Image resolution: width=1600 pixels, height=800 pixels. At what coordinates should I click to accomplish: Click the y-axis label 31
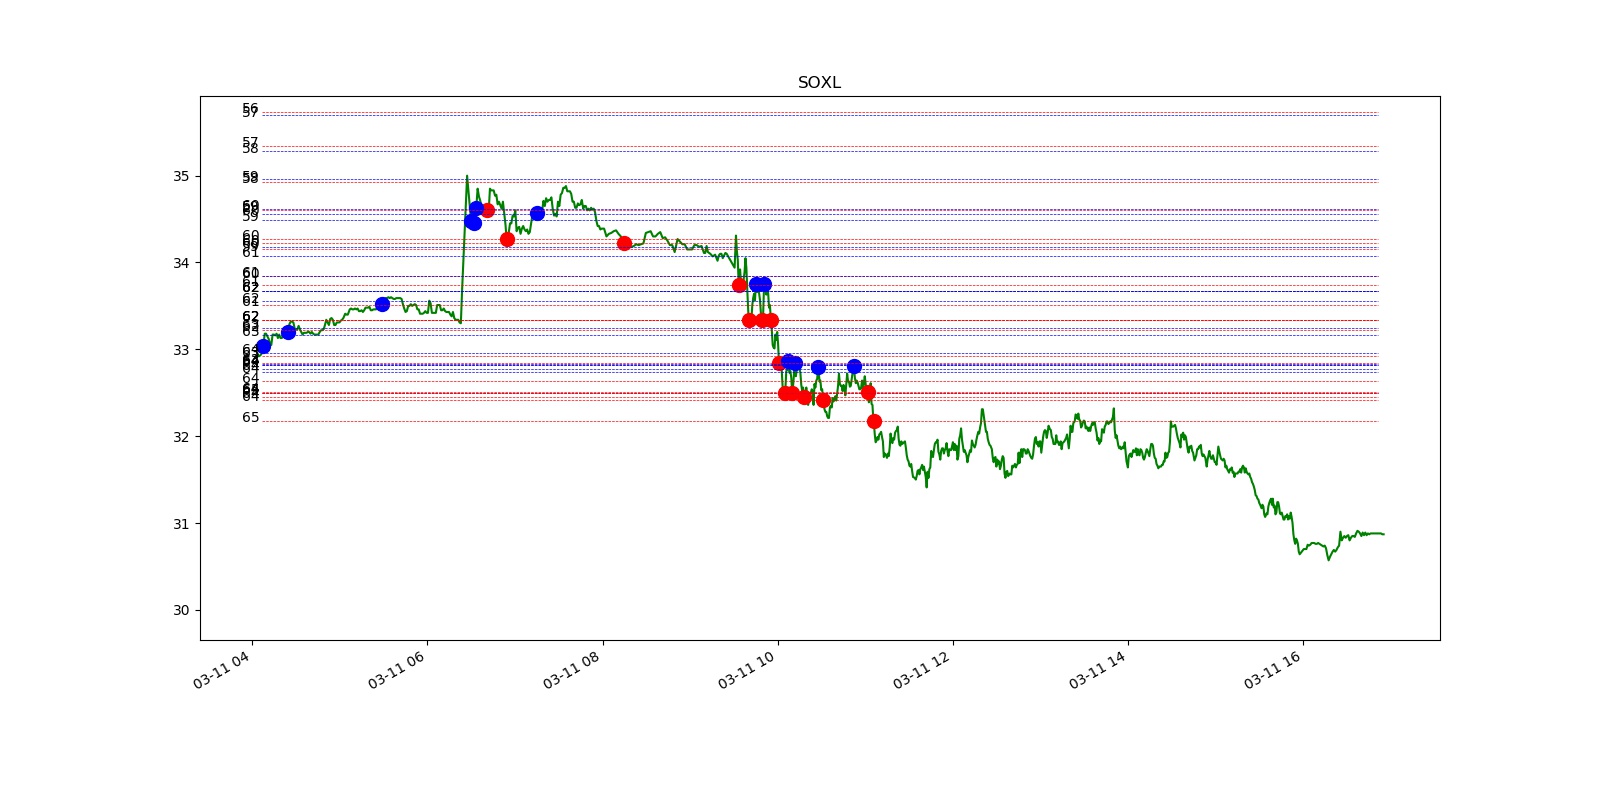pos(181,524)
